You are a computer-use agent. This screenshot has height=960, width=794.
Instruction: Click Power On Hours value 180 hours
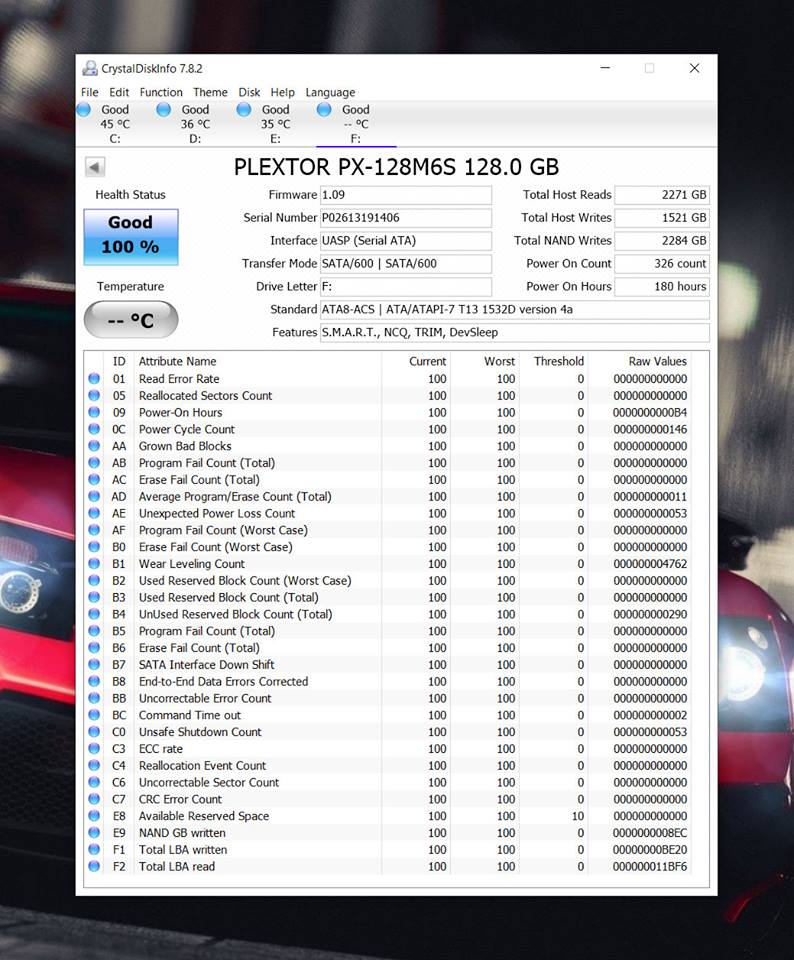click(x=662, y=286)
